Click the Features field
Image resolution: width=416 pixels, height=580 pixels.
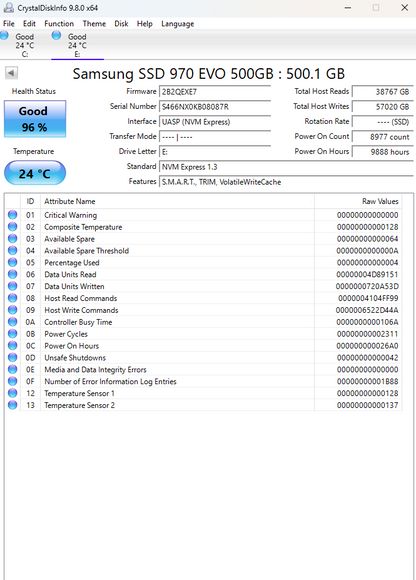point(286,182)
